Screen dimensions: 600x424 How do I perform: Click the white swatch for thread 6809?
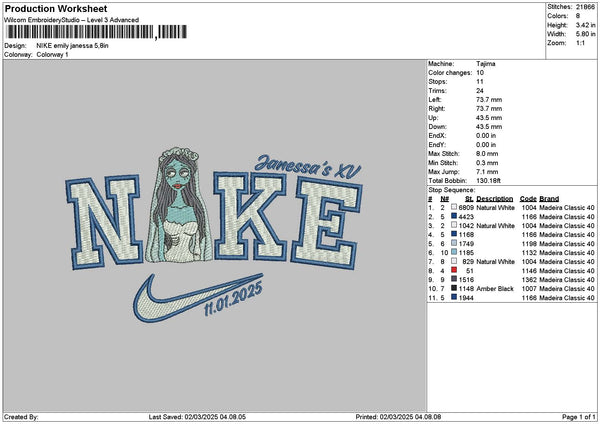point(454,207)
